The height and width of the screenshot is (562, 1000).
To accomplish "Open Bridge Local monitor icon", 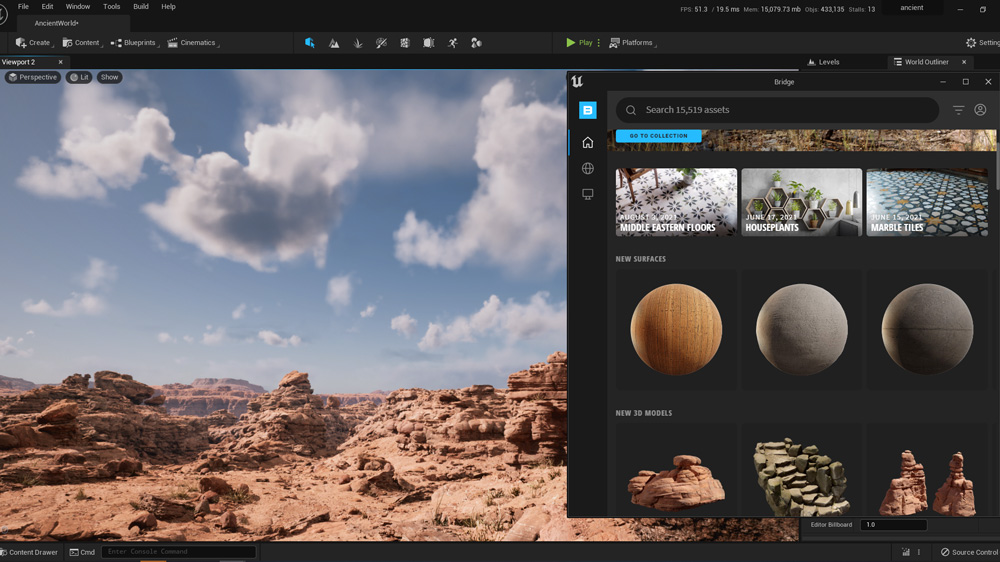I will [x=587, y=194].
